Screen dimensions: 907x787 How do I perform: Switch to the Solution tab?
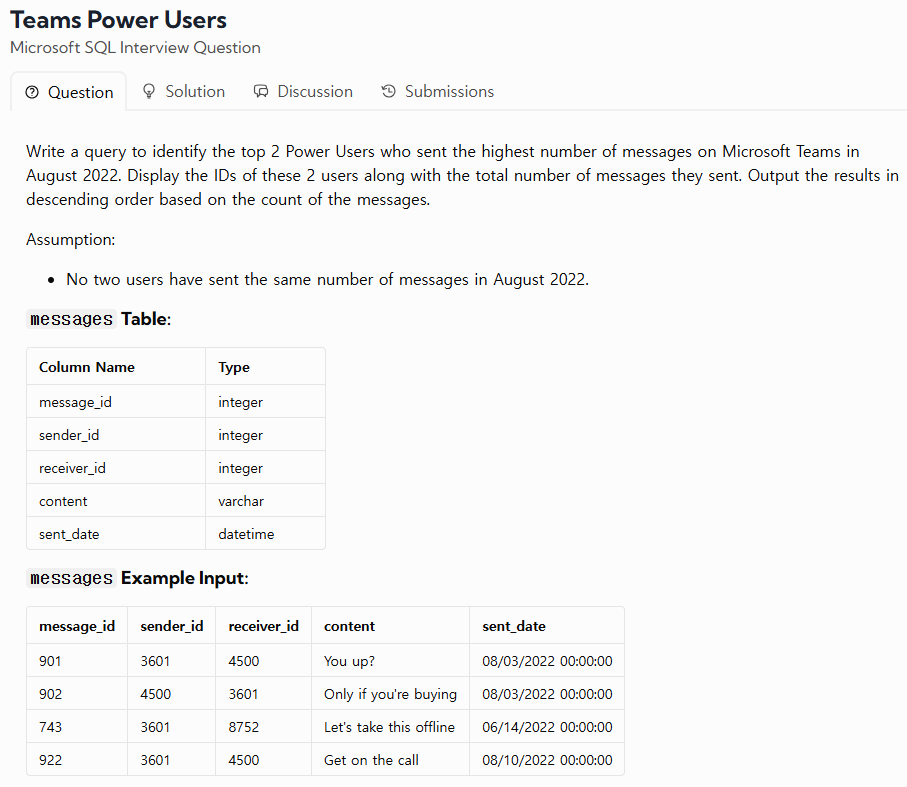click(x=183, y=91)
